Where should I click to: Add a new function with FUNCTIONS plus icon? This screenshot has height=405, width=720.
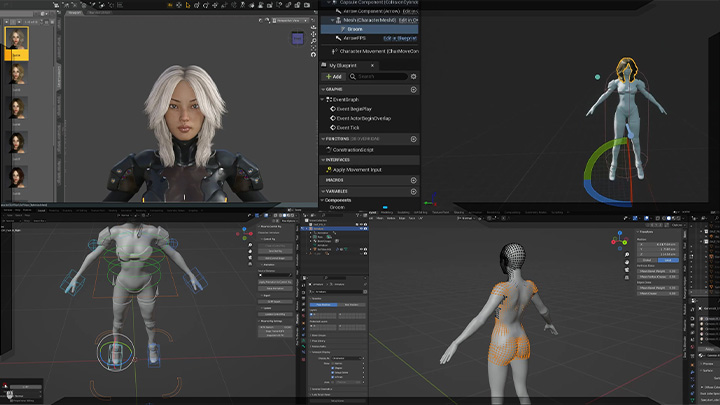(414, 139)
